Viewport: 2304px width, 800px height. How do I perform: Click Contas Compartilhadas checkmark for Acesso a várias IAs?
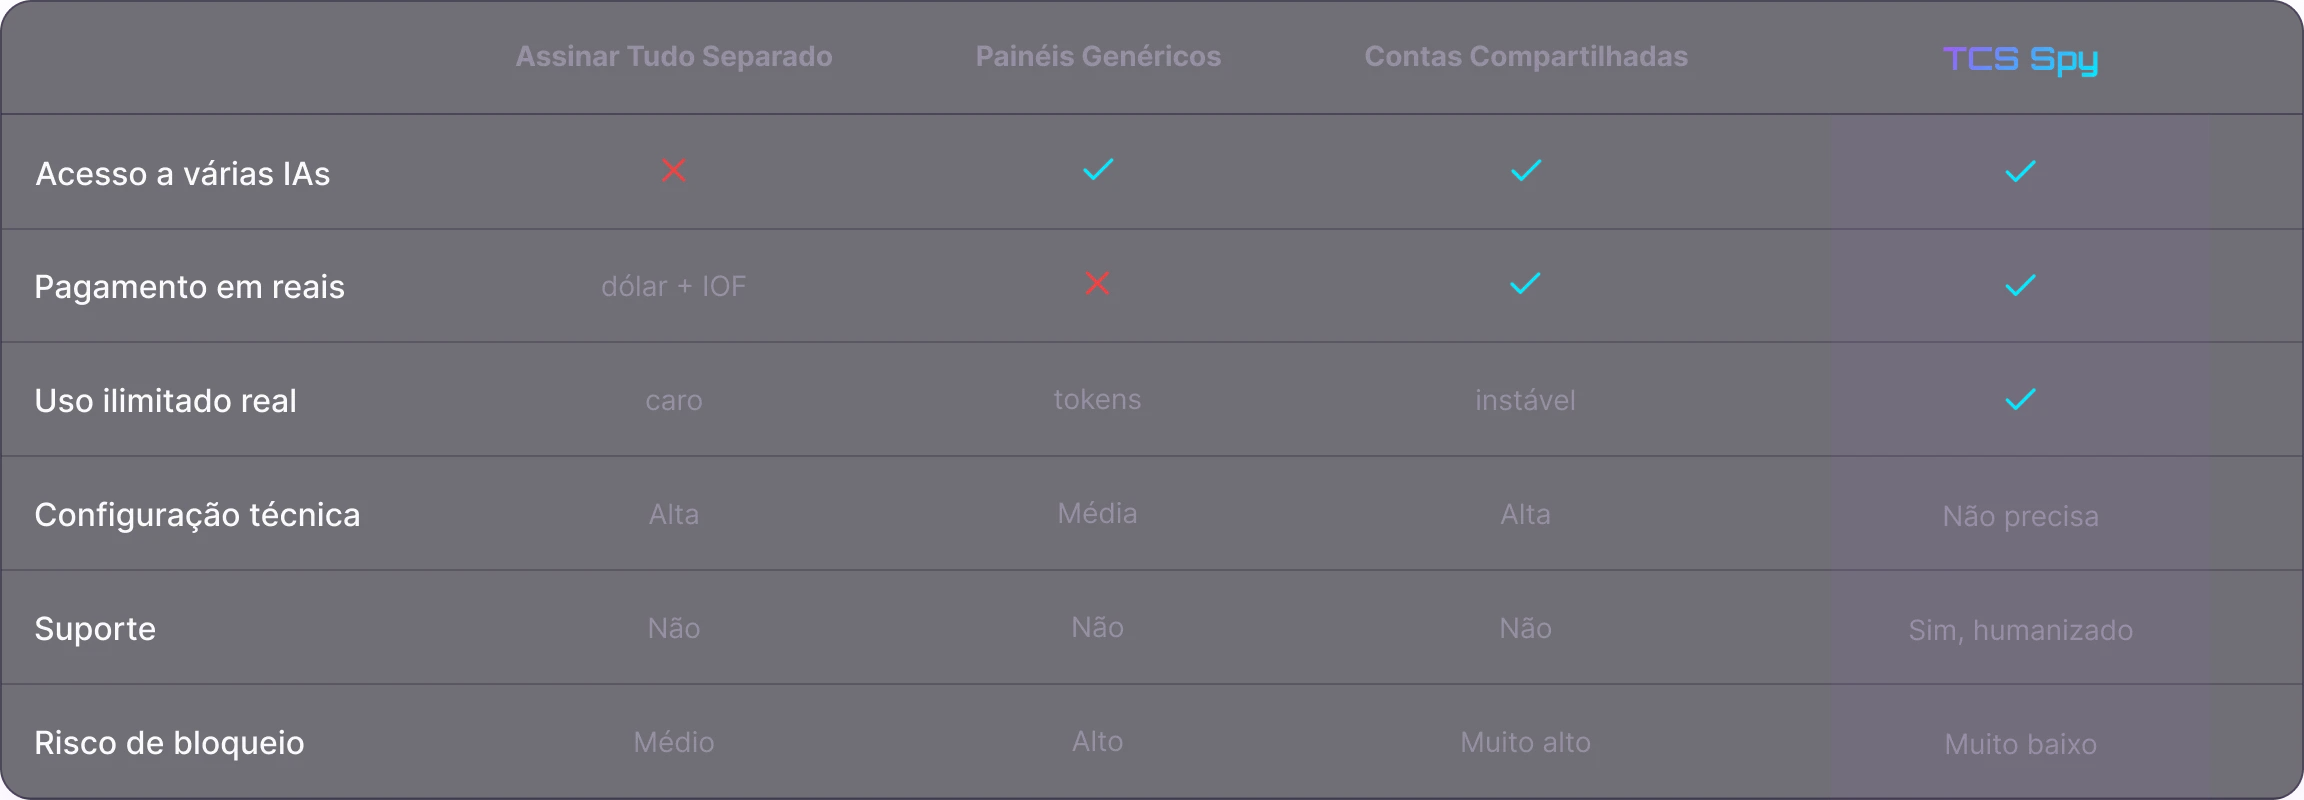[1526, 170]
